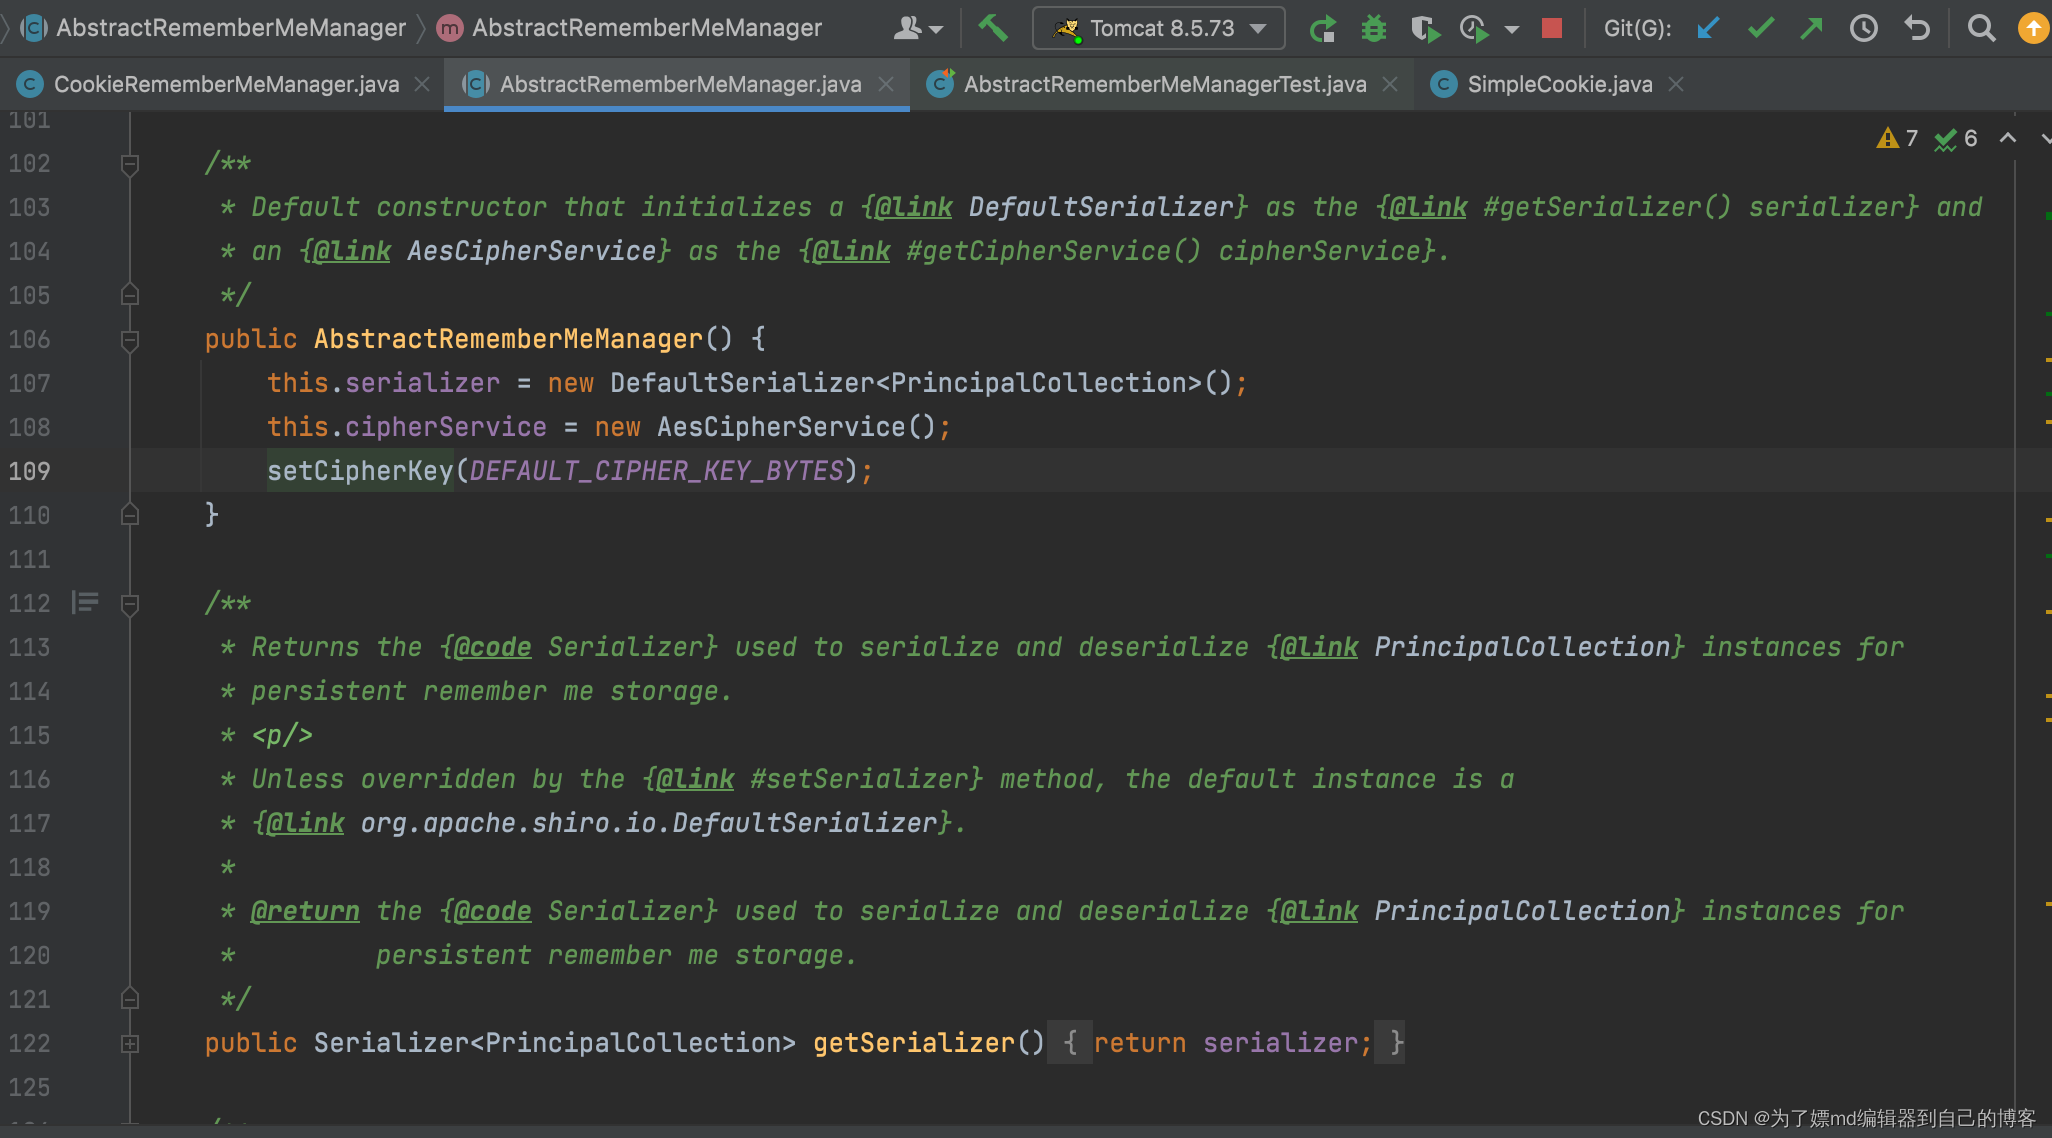
Task: Click DEFAULT_CIPHER_KEY_BYTES constant on line 109
Action: tap(657, 471)
